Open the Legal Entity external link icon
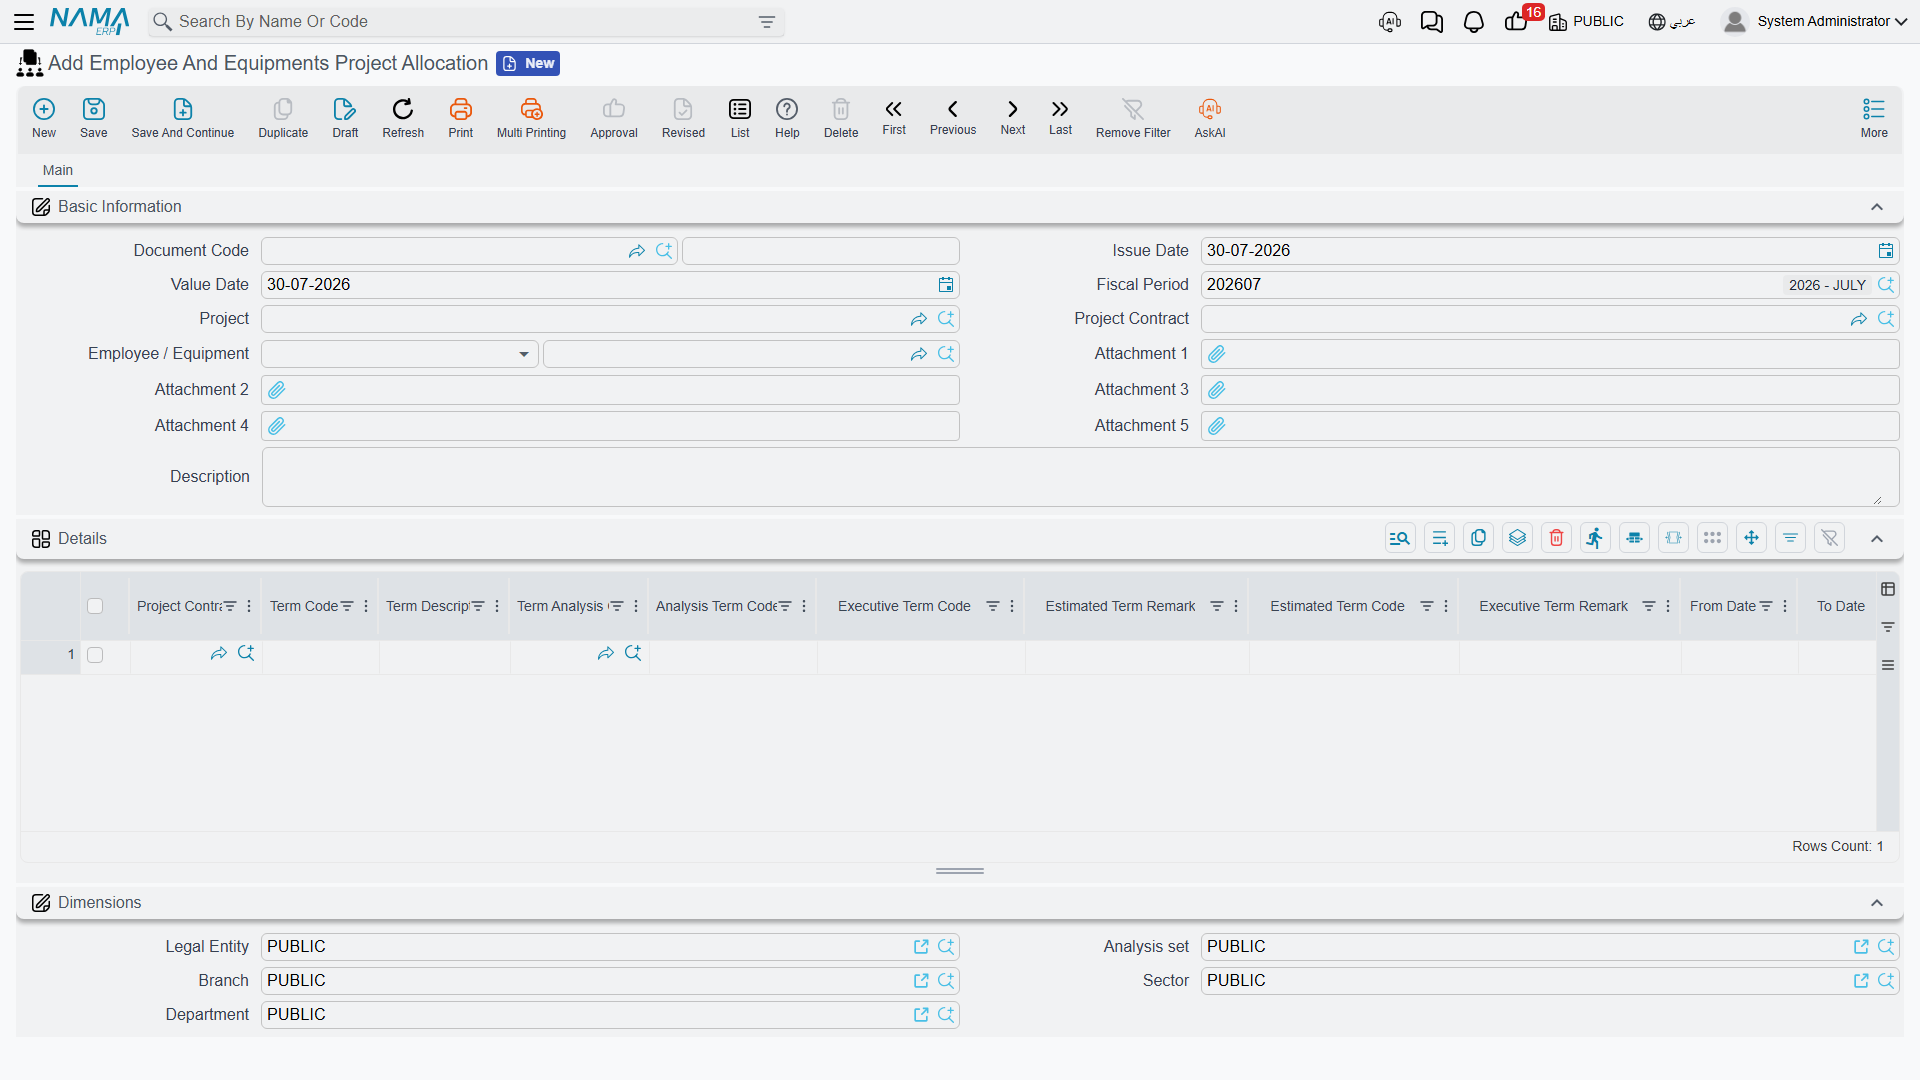Image resolution: width=1920 pixels, height=1080 pixels. click(921, 947)
